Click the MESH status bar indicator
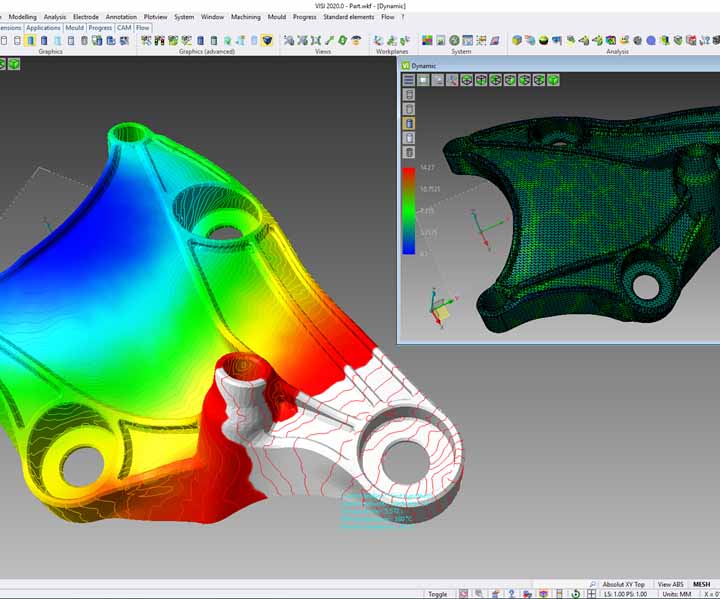This screenshot has width=720, height=599. click(701, 584)
